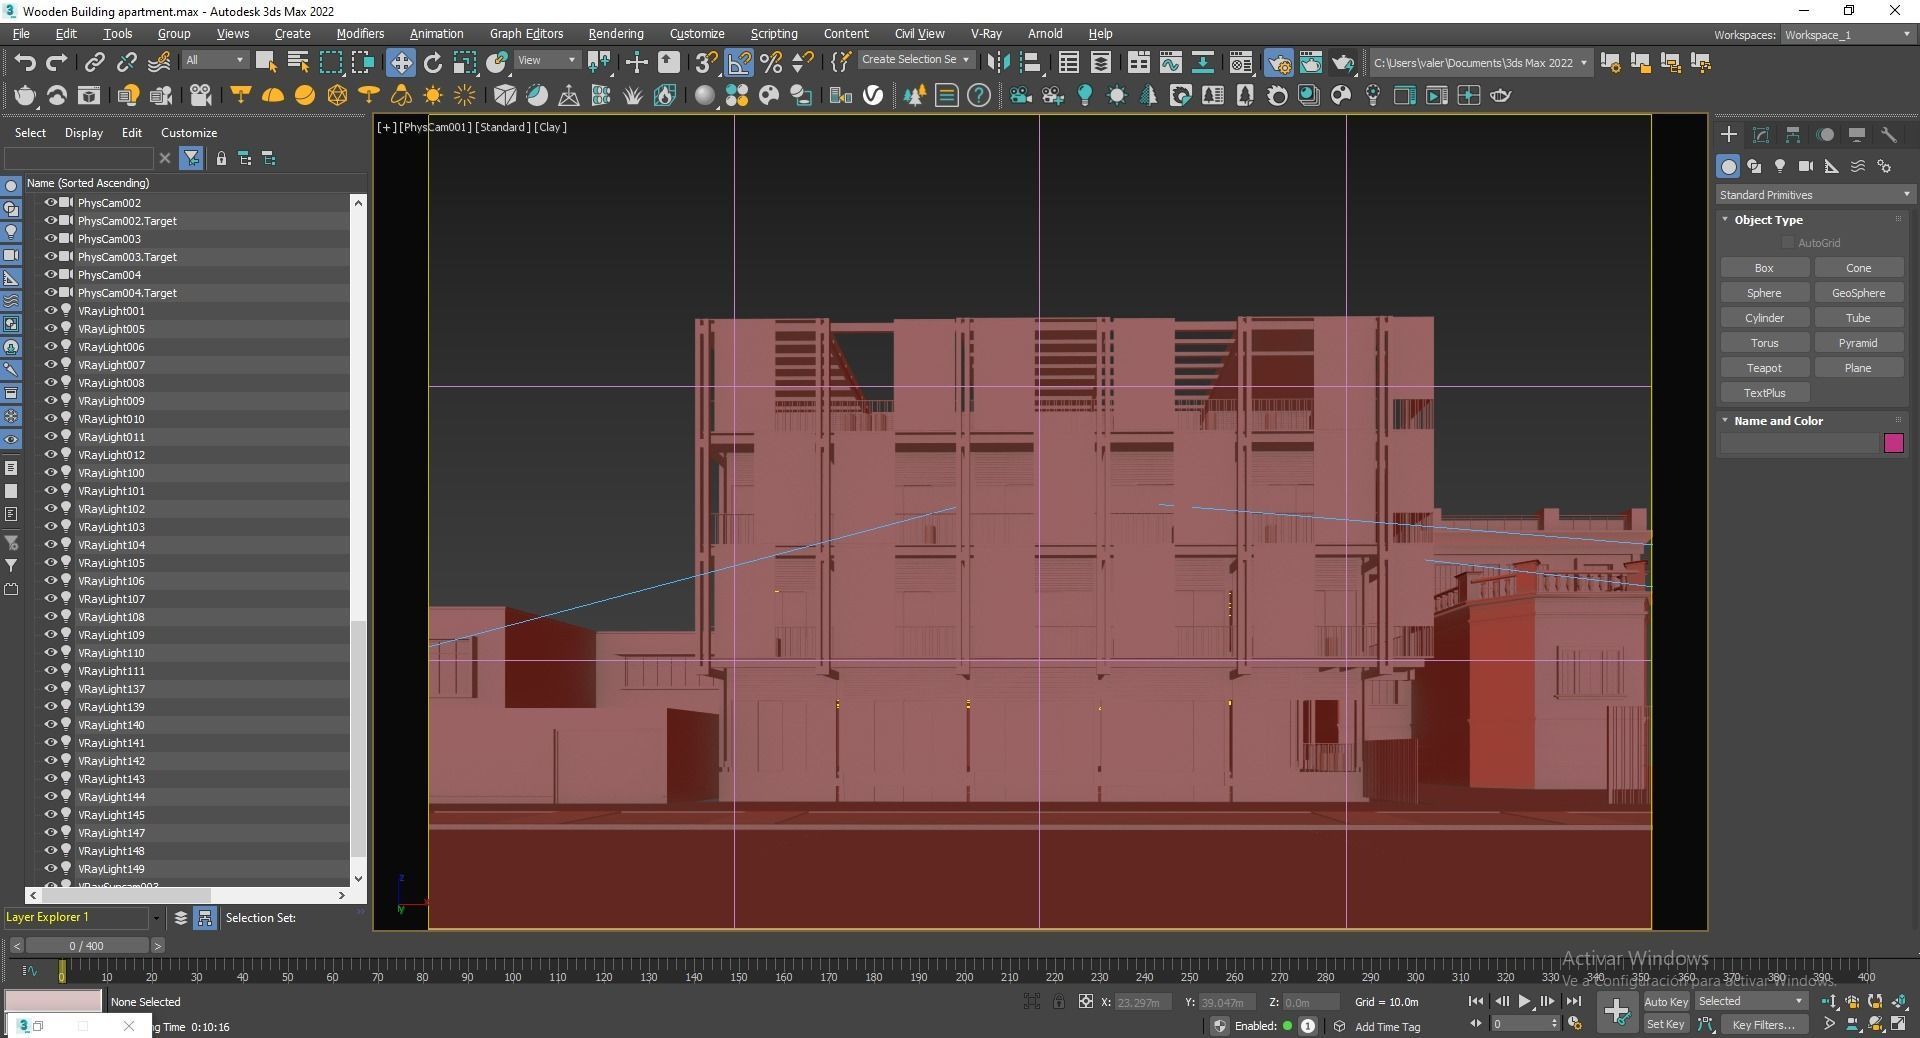Screen dimensions: 1920x1038
Task: Toggle the Angle Snap tool
Action: click(x=739, y=62)
